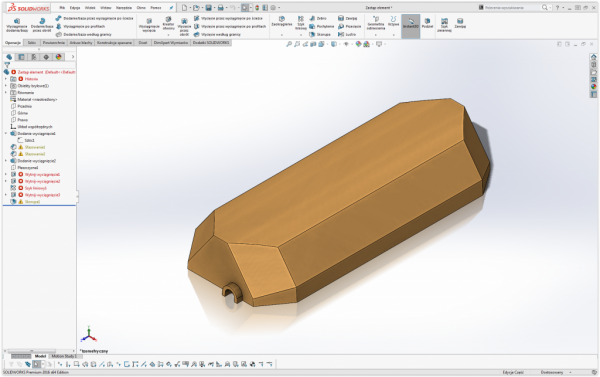
Task: Click the Shell (Skorupa) tool
Action: (x=320, y=34)
